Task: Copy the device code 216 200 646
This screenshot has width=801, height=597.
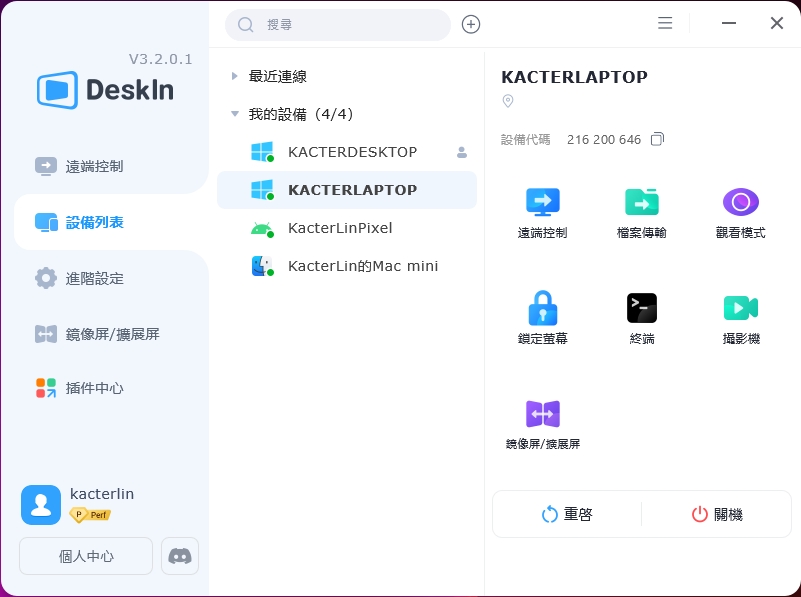Action: [657, 139]
